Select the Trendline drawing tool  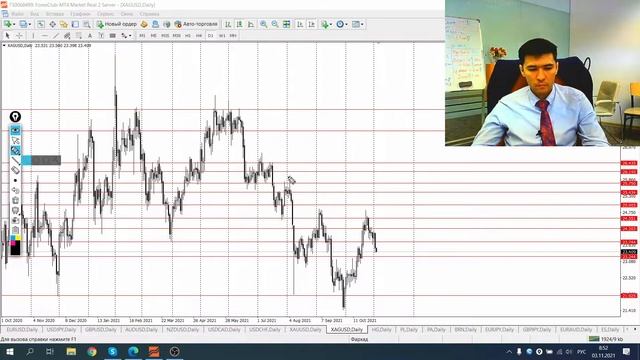[56, 36]
